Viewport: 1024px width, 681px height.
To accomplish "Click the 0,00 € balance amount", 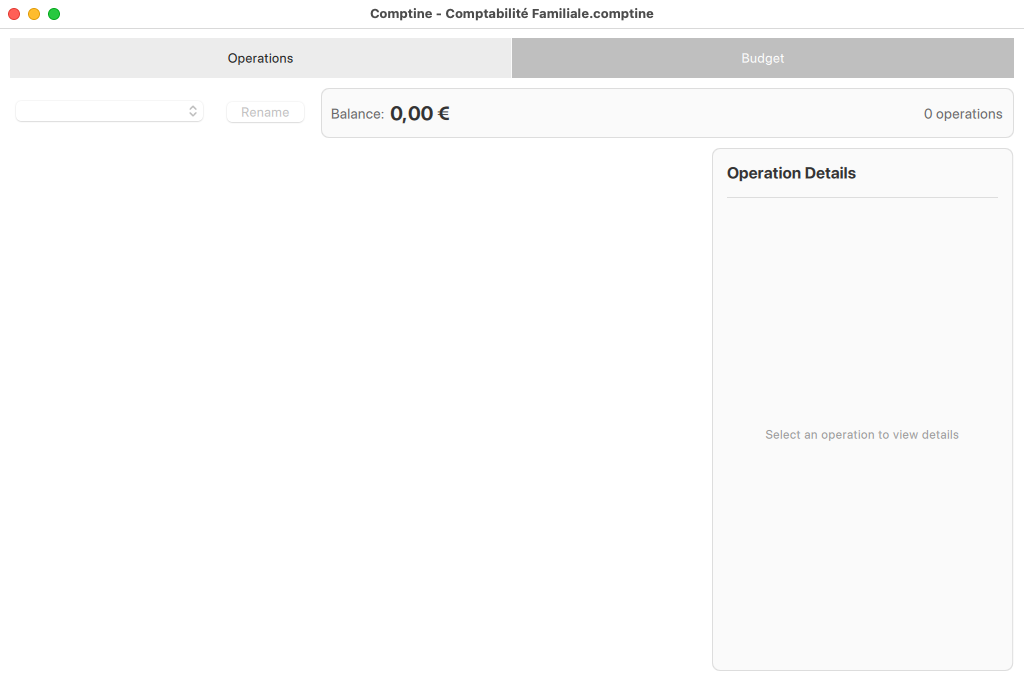I will coord(419,113).
